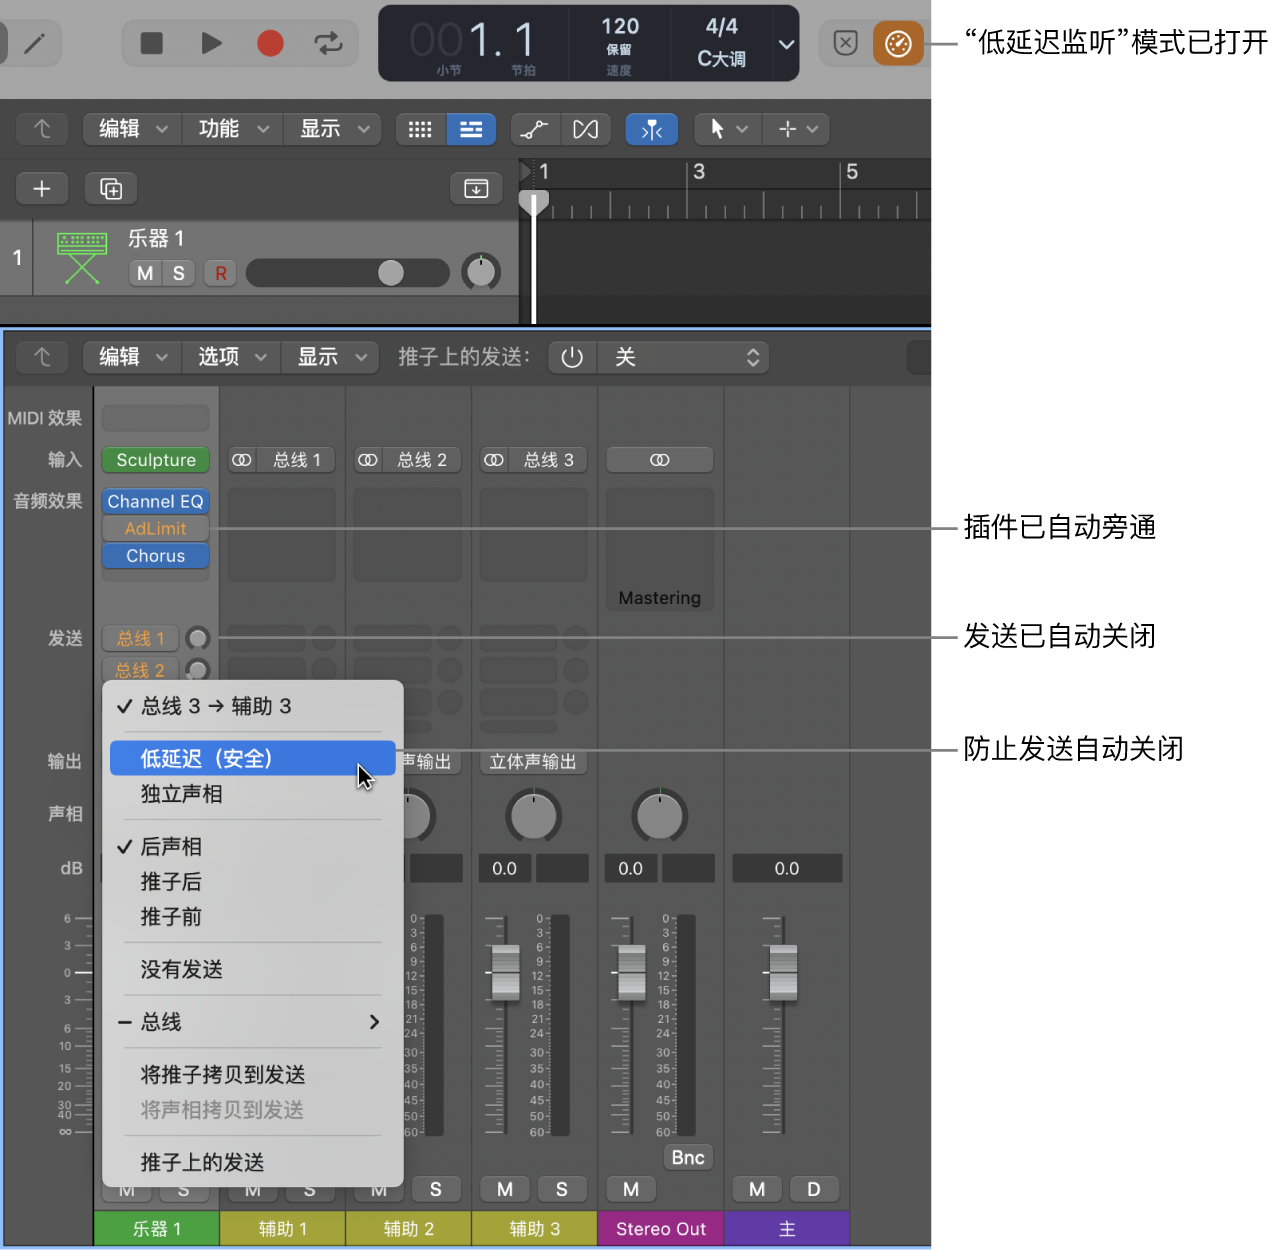This screenshot has width=1282, height=1250.
Task: Click the low latency monitoring icon
Action: [897, 43]
